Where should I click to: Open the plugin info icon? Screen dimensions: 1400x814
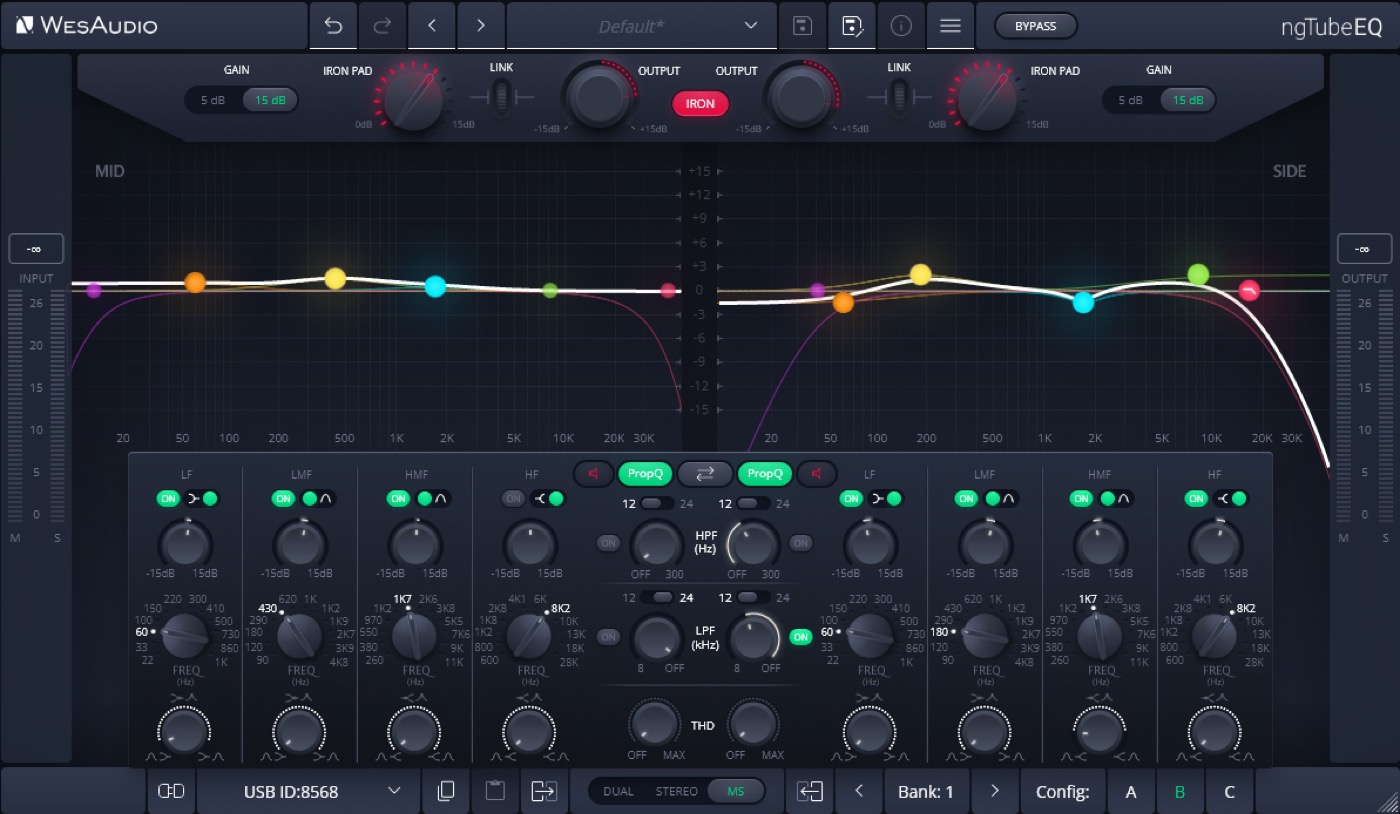tap(901, 26)
